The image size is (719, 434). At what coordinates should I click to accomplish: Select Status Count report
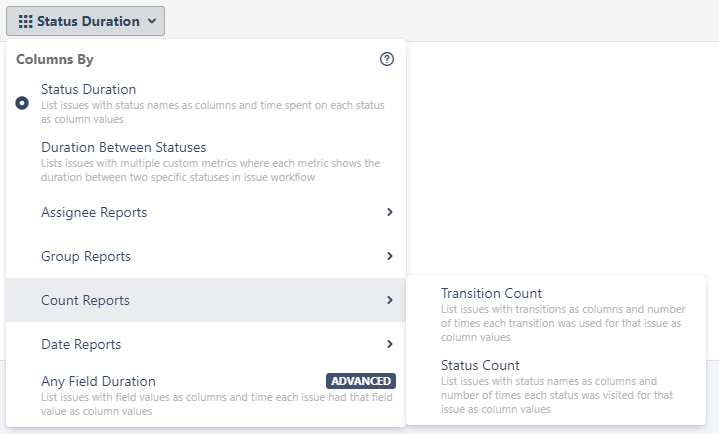pos(480,365)
